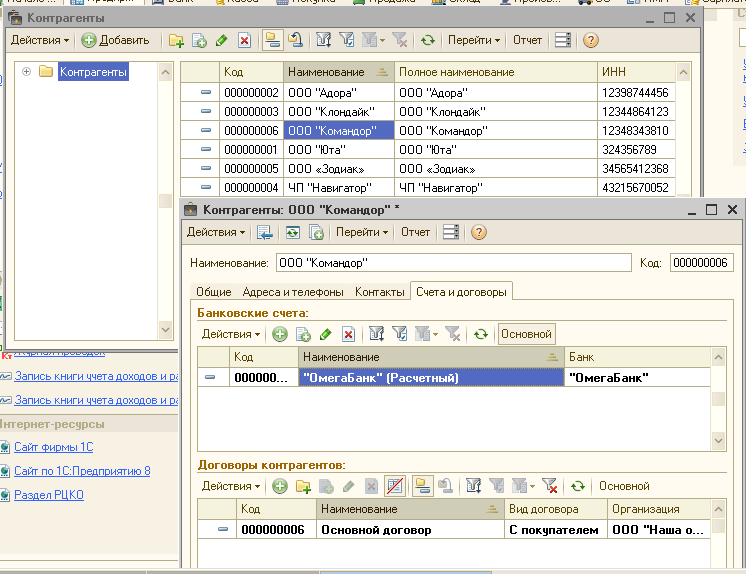This screenshot has width=746, height=574.
Task: Open filter history dropdown in Контрагенты toolbar
Action: (x=373, y=40)
